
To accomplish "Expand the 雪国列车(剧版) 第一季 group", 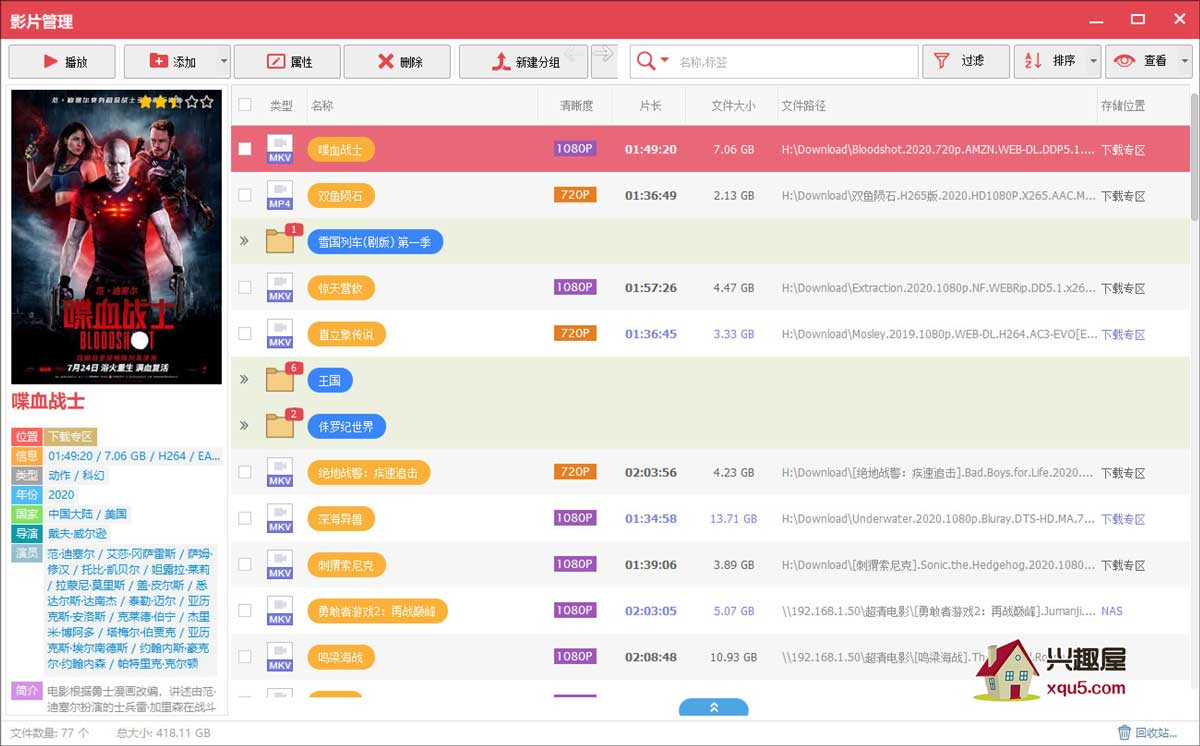I will pyautogui.click(x=244, y=241).
